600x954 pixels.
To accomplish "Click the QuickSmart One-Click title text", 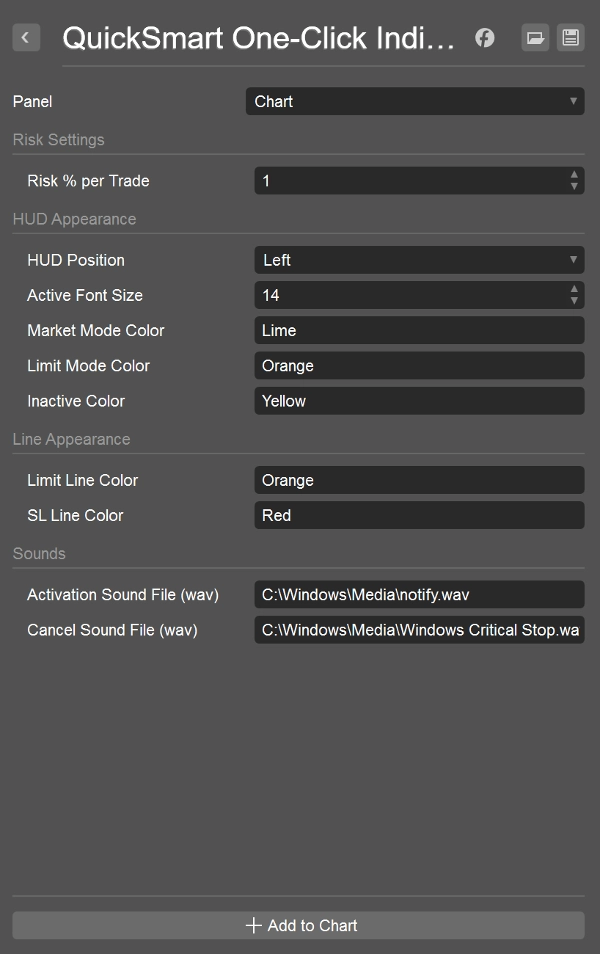I will [259, 38].
